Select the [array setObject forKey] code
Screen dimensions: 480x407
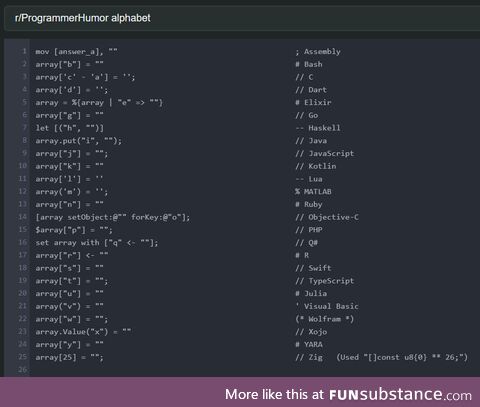[x=113, y=217]
